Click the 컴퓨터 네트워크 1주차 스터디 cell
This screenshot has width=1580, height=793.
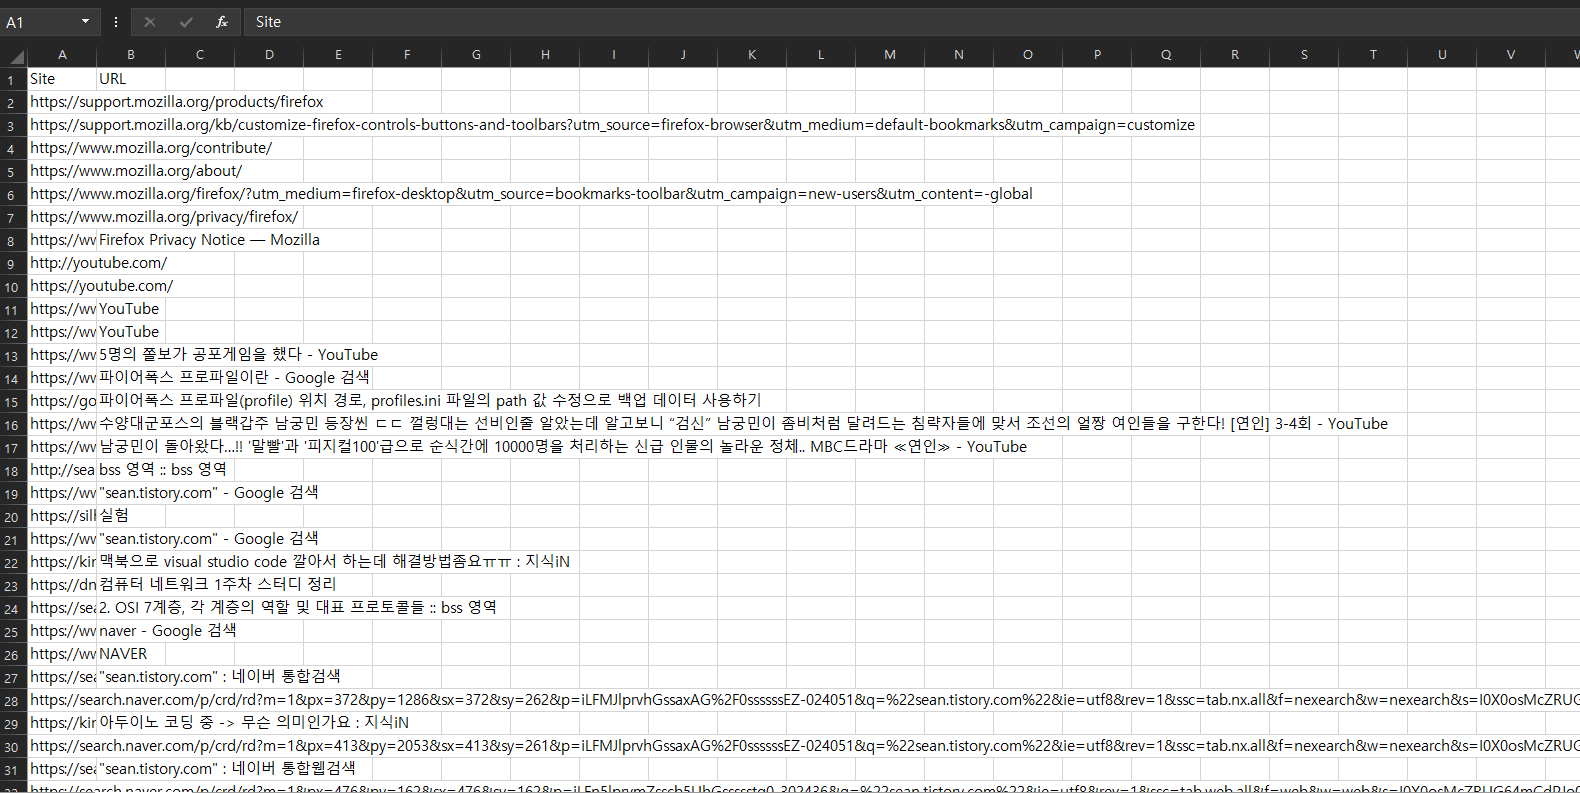pos(217,585)
